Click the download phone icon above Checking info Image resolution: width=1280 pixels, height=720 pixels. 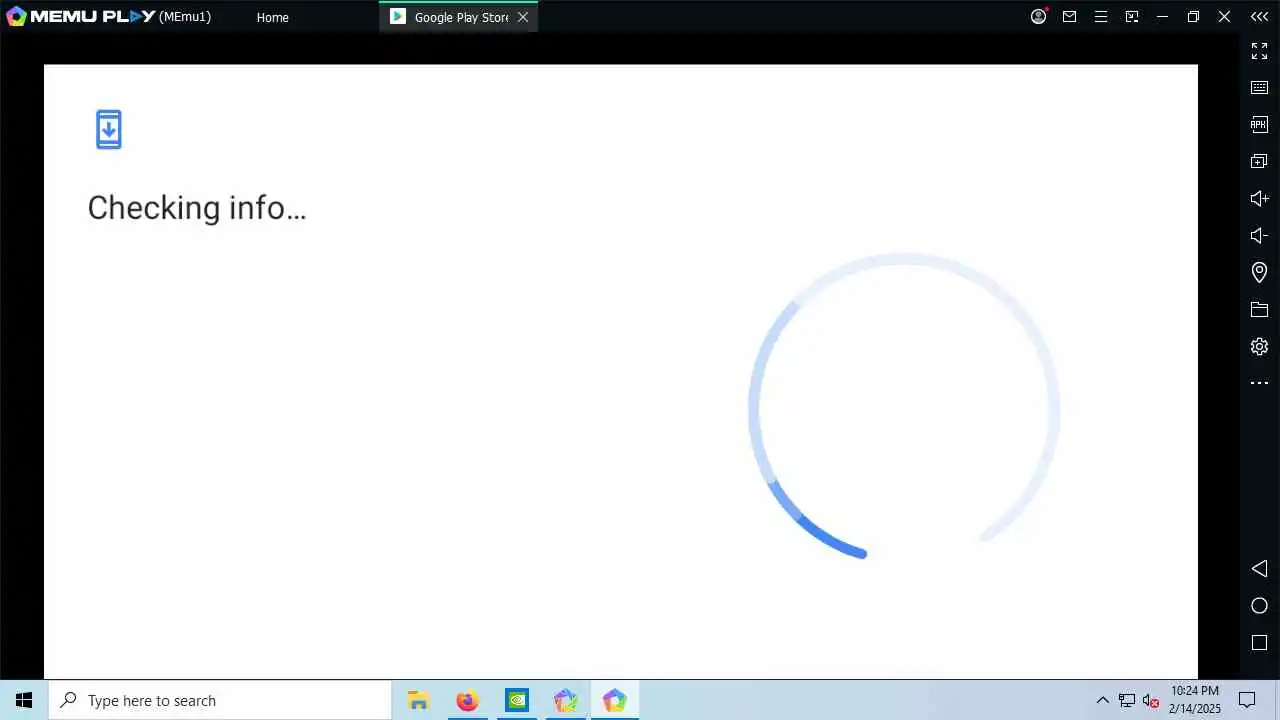[x=109, y=130]
